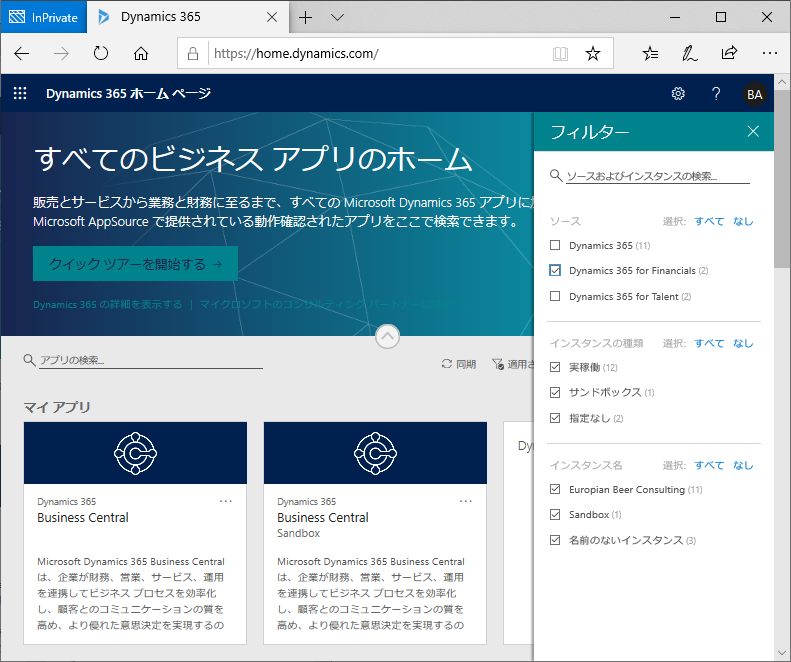Open the BA account avatar menu

(x=754, y=94)
